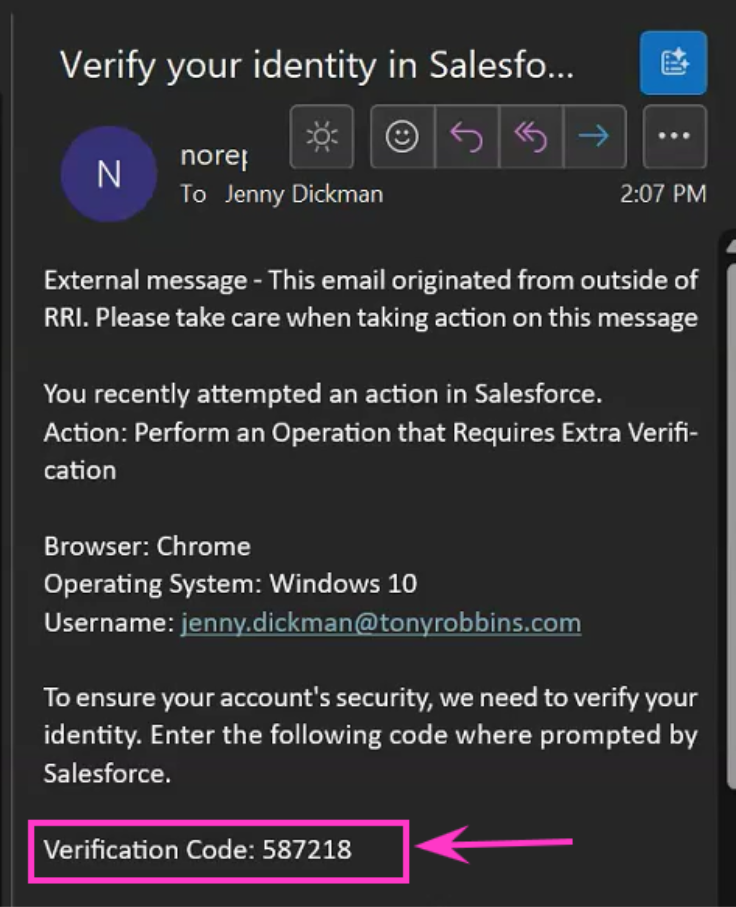Open the jenny.dickman@tonyrobbins.com link

381,623
